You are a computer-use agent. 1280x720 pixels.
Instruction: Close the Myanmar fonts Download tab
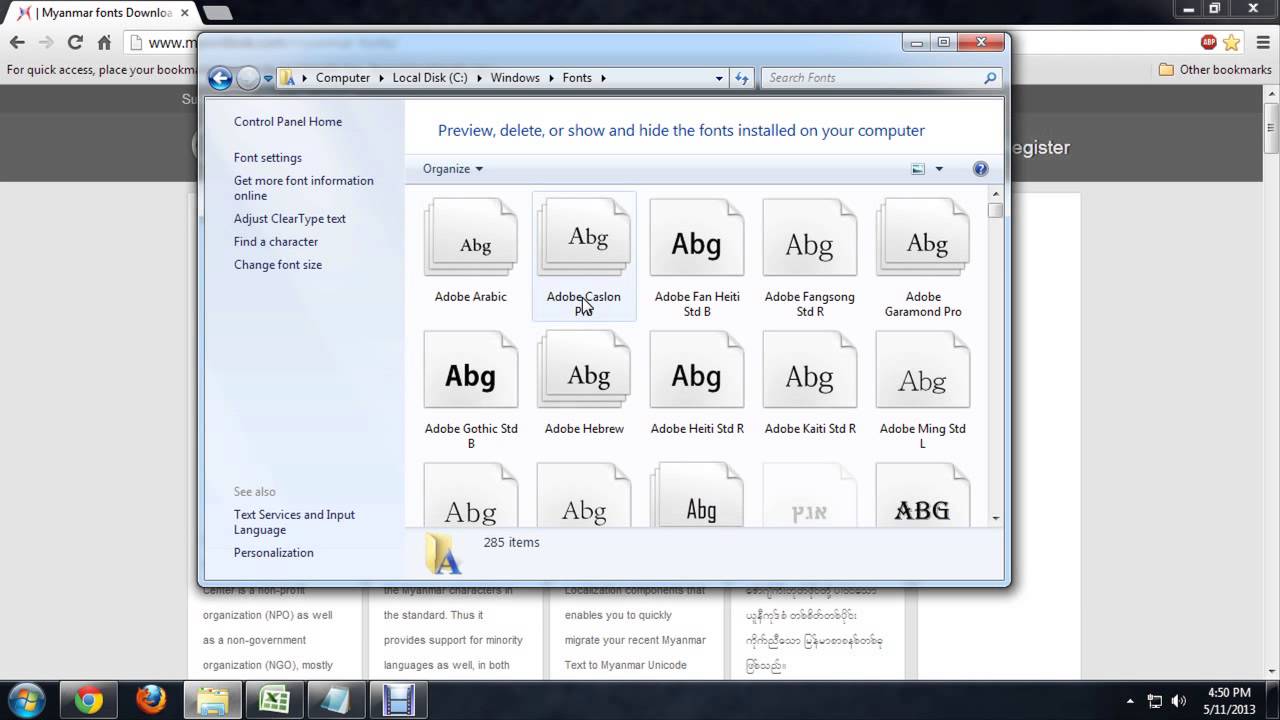[x=184, y=13]
